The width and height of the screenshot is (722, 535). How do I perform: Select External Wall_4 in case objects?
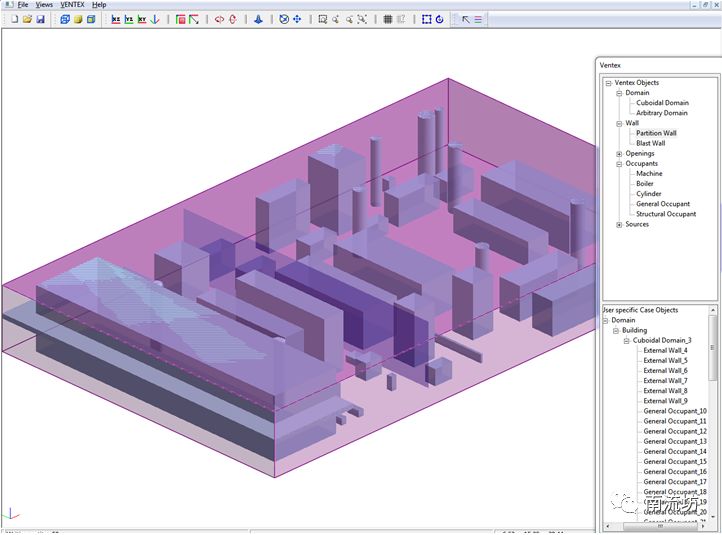click(x=665, y=351)
